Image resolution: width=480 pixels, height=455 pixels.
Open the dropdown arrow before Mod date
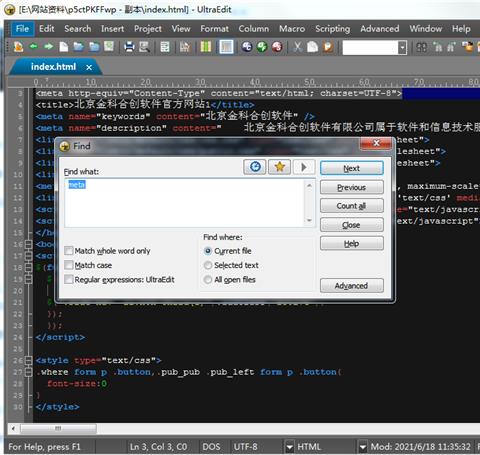pos(362,447)
